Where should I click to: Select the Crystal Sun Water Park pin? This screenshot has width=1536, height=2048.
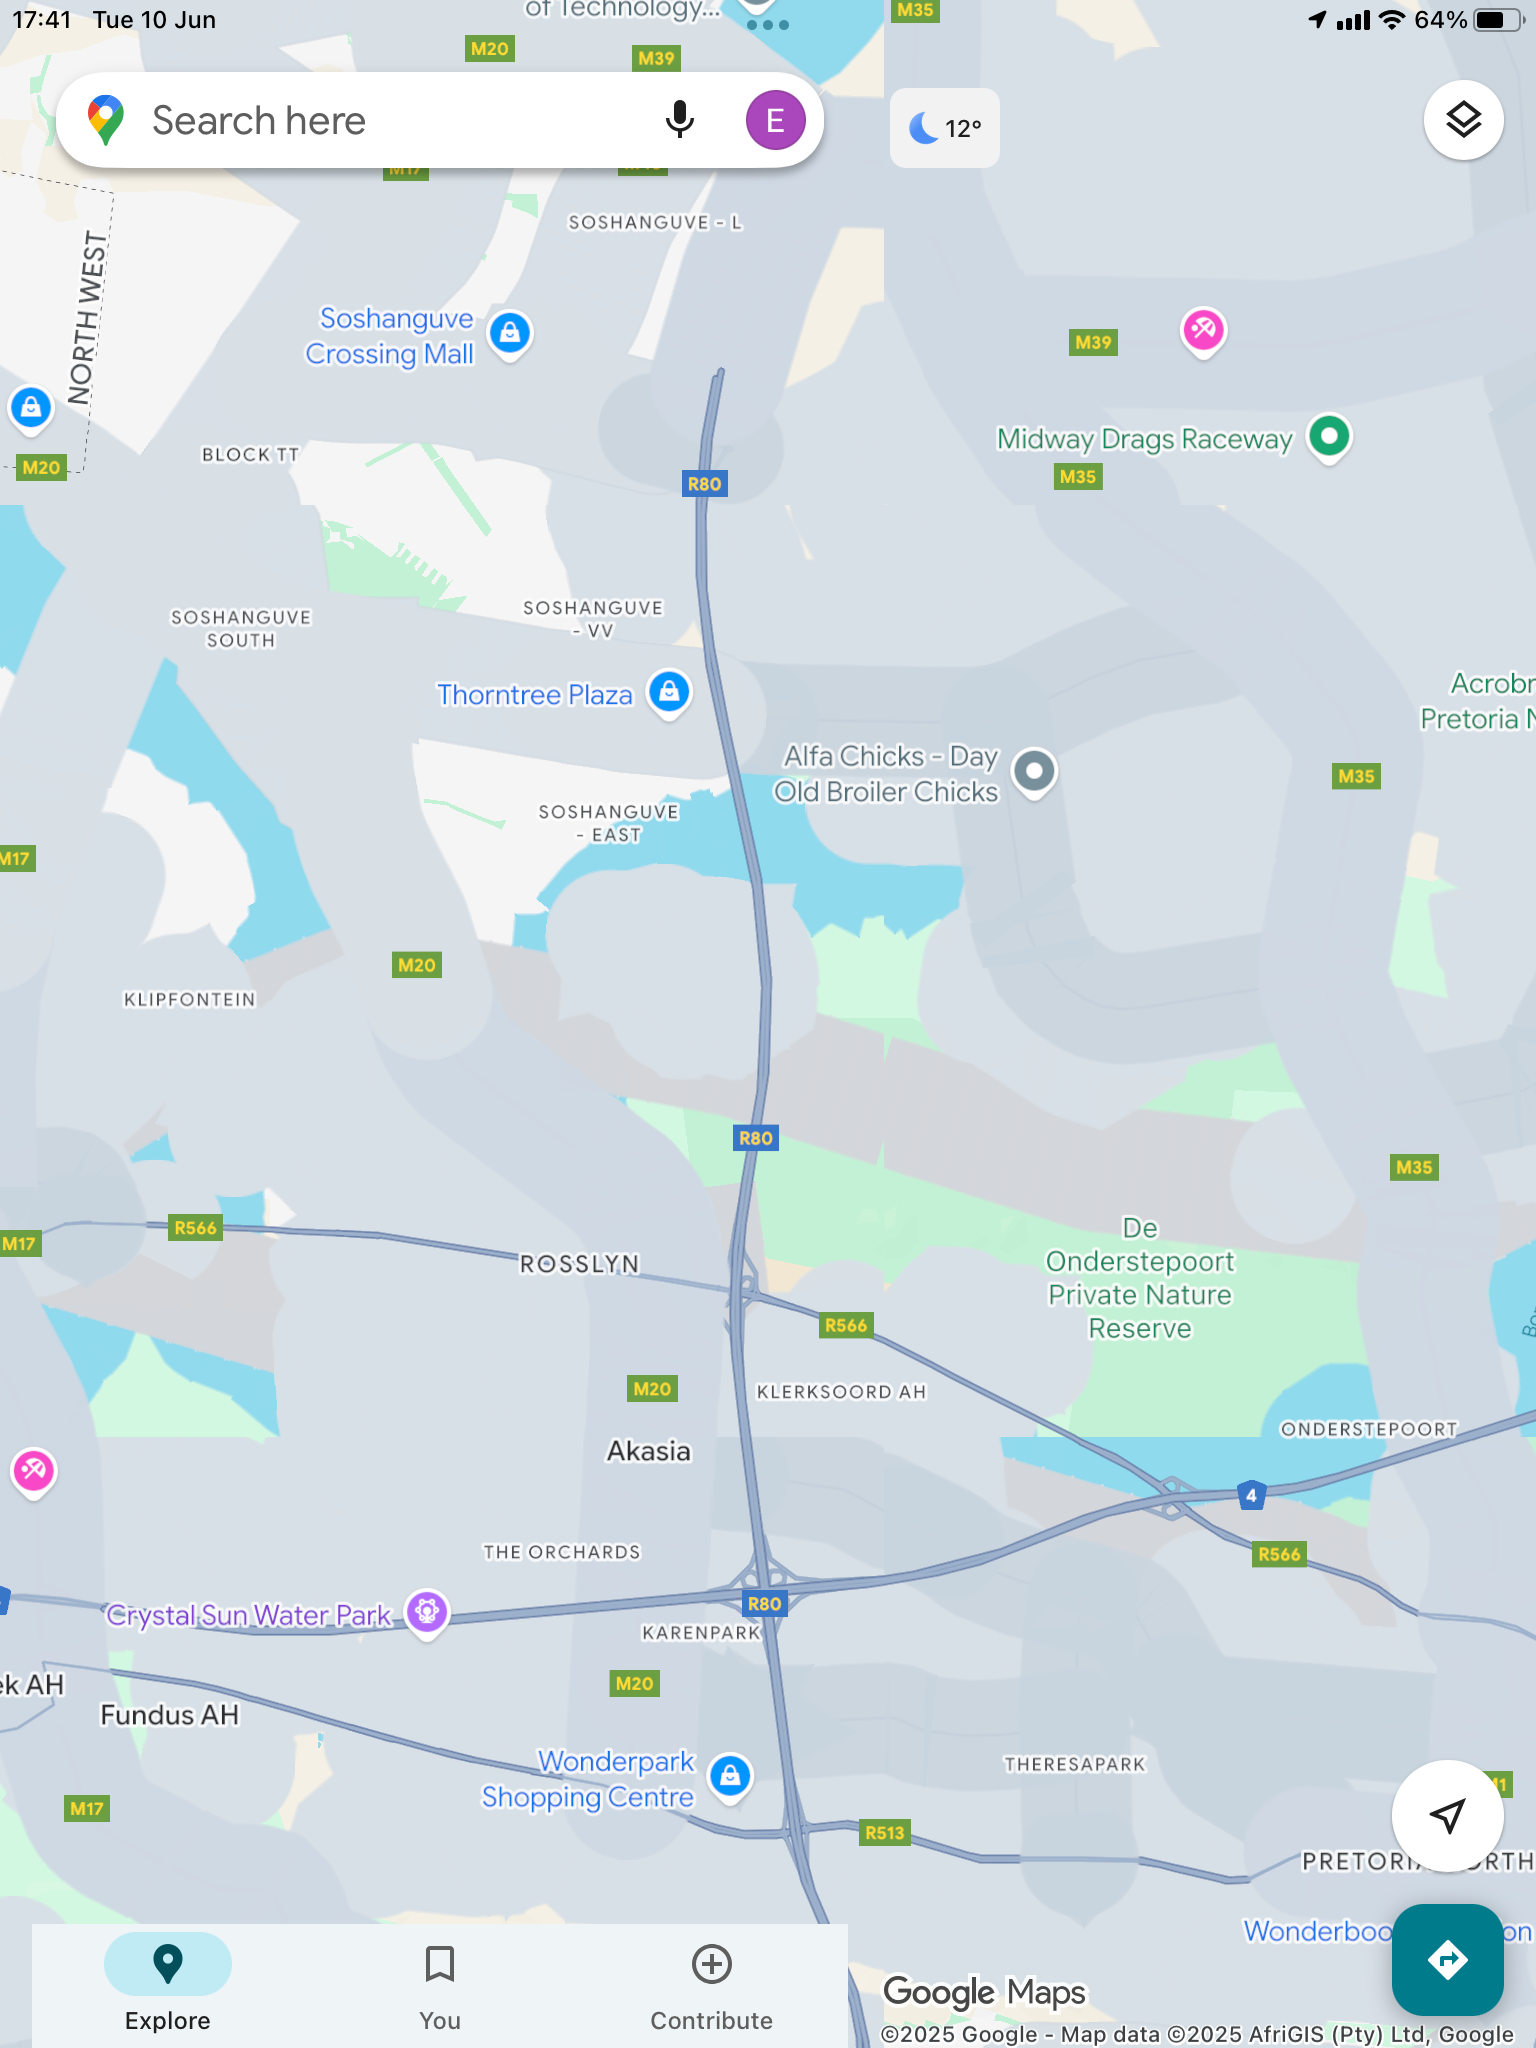pyautogui.click(x=427, y=1614)
